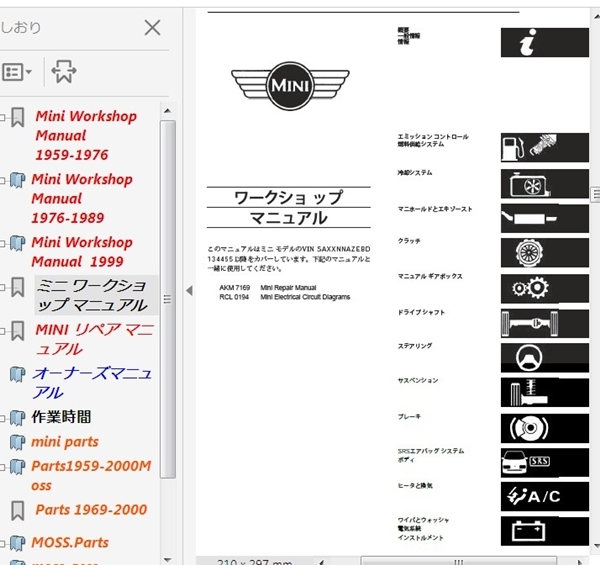The image size is (600, 565).
Task: Click the drive shaft (ドライブシャフト) icon
Action: pos(545,324)
